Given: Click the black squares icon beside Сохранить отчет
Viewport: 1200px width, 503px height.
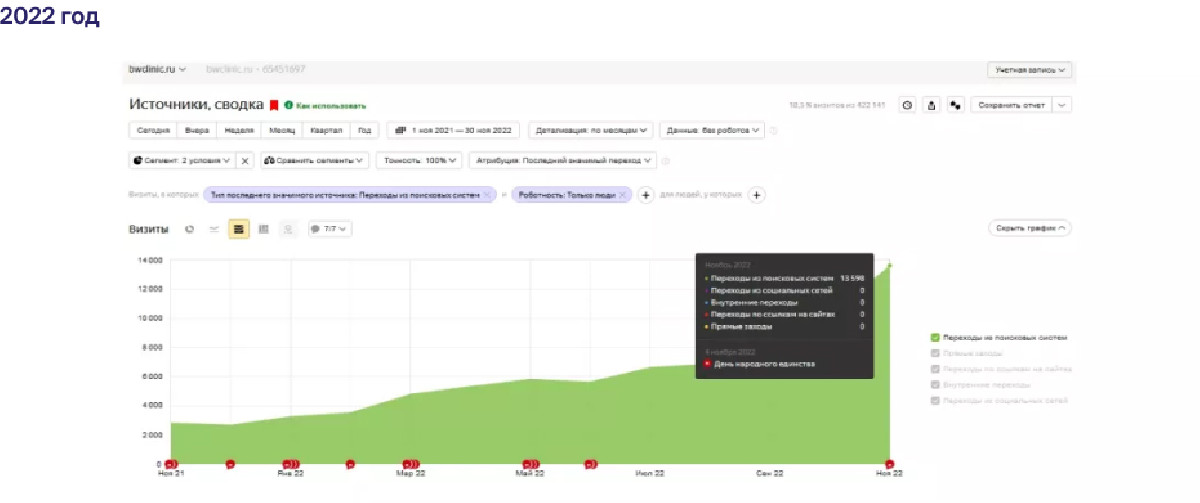Looking at the screenshot, I should (x=956, y=104).
